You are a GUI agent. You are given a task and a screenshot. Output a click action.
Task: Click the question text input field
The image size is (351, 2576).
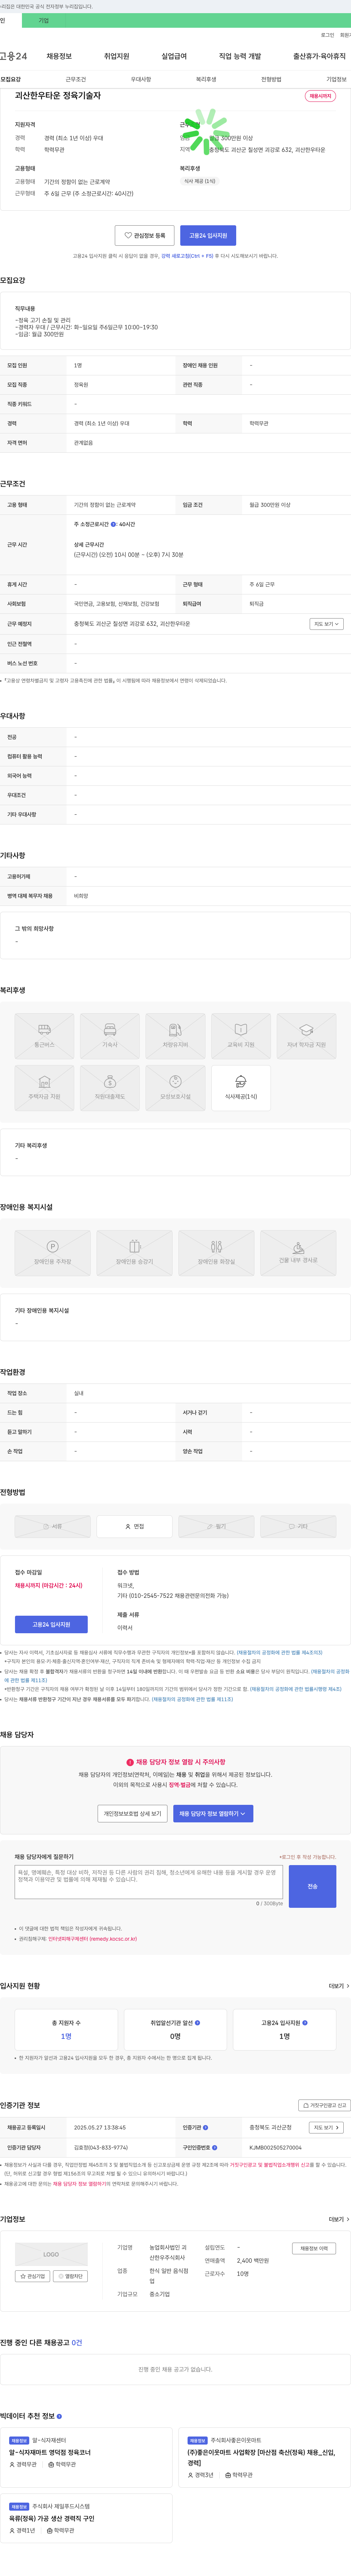coord(149,1881)
